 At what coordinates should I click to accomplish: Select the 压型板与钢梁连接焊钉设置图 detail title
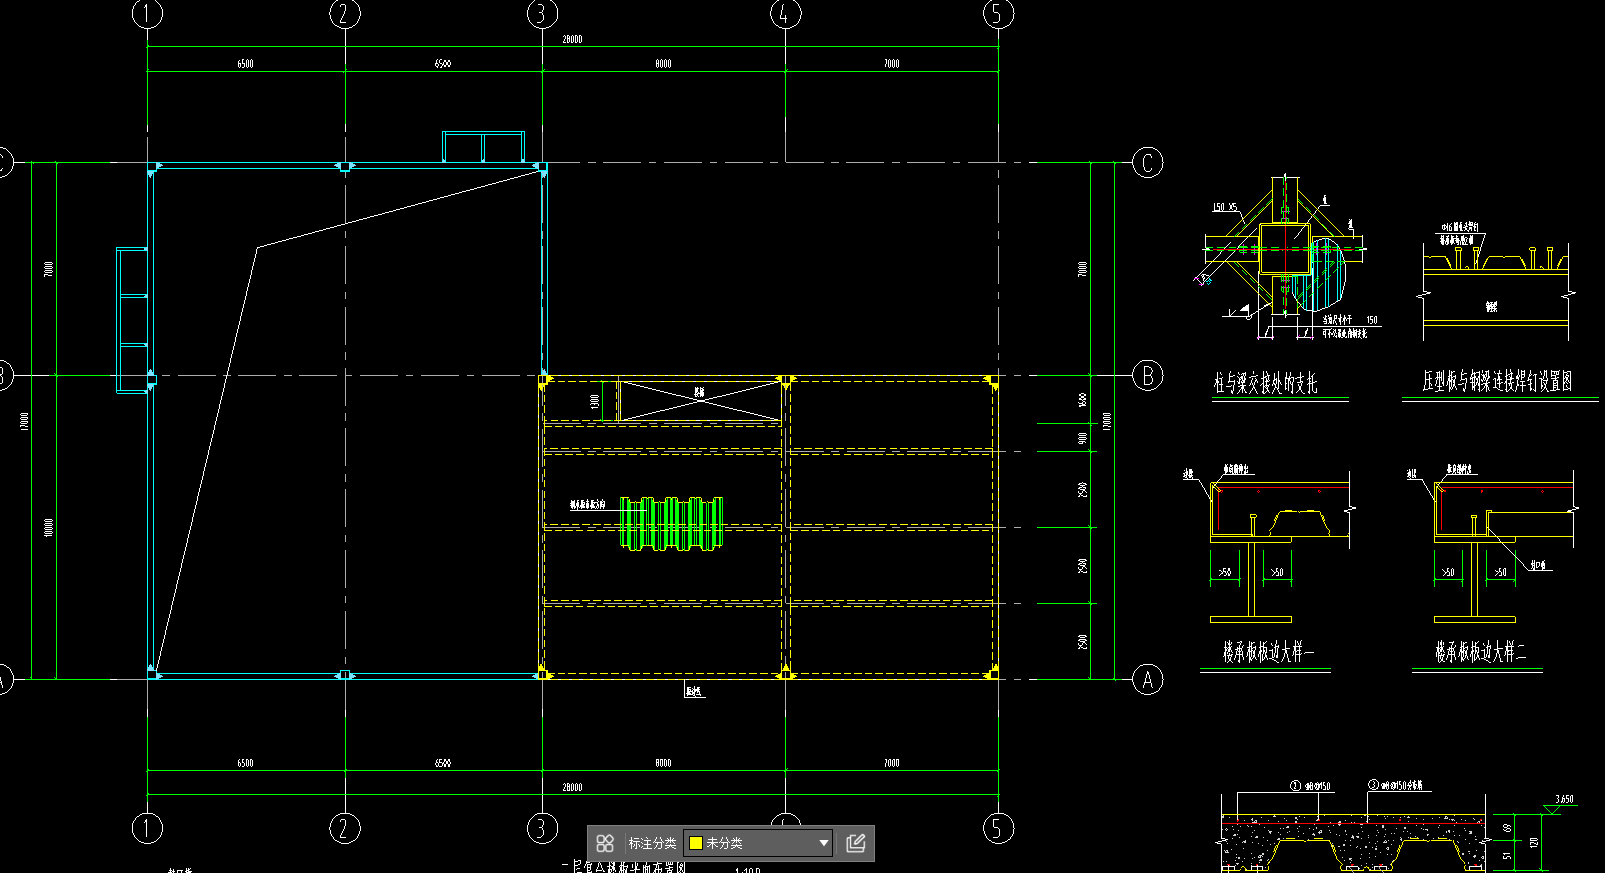click(1497, 381)
